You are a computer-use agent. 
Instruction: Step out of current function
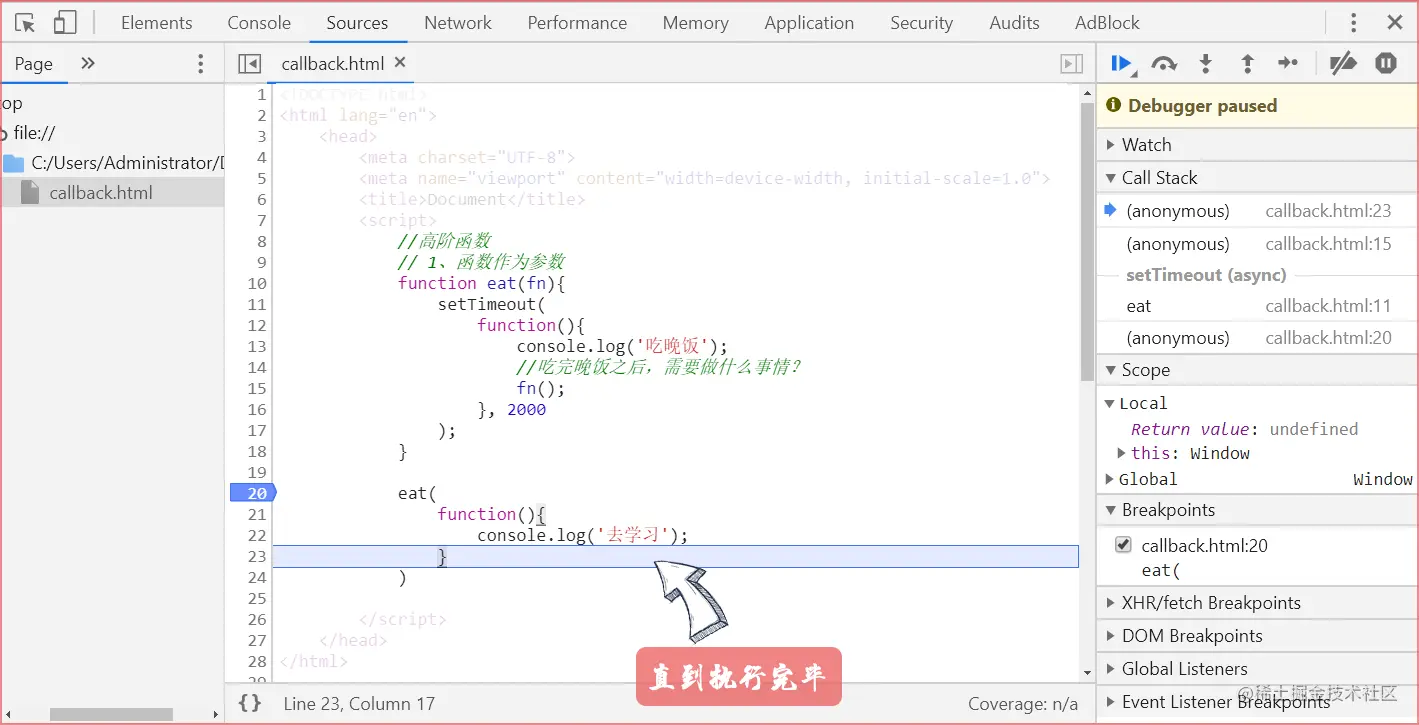pyautogui.click(x=1247, y=64)
